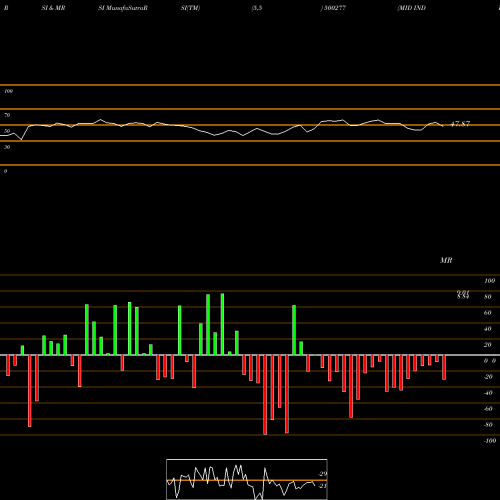Click the RSI axis label 50
The height and width of the screenshot is (500, 500).
pyautogui.click(x=7, y=131)
